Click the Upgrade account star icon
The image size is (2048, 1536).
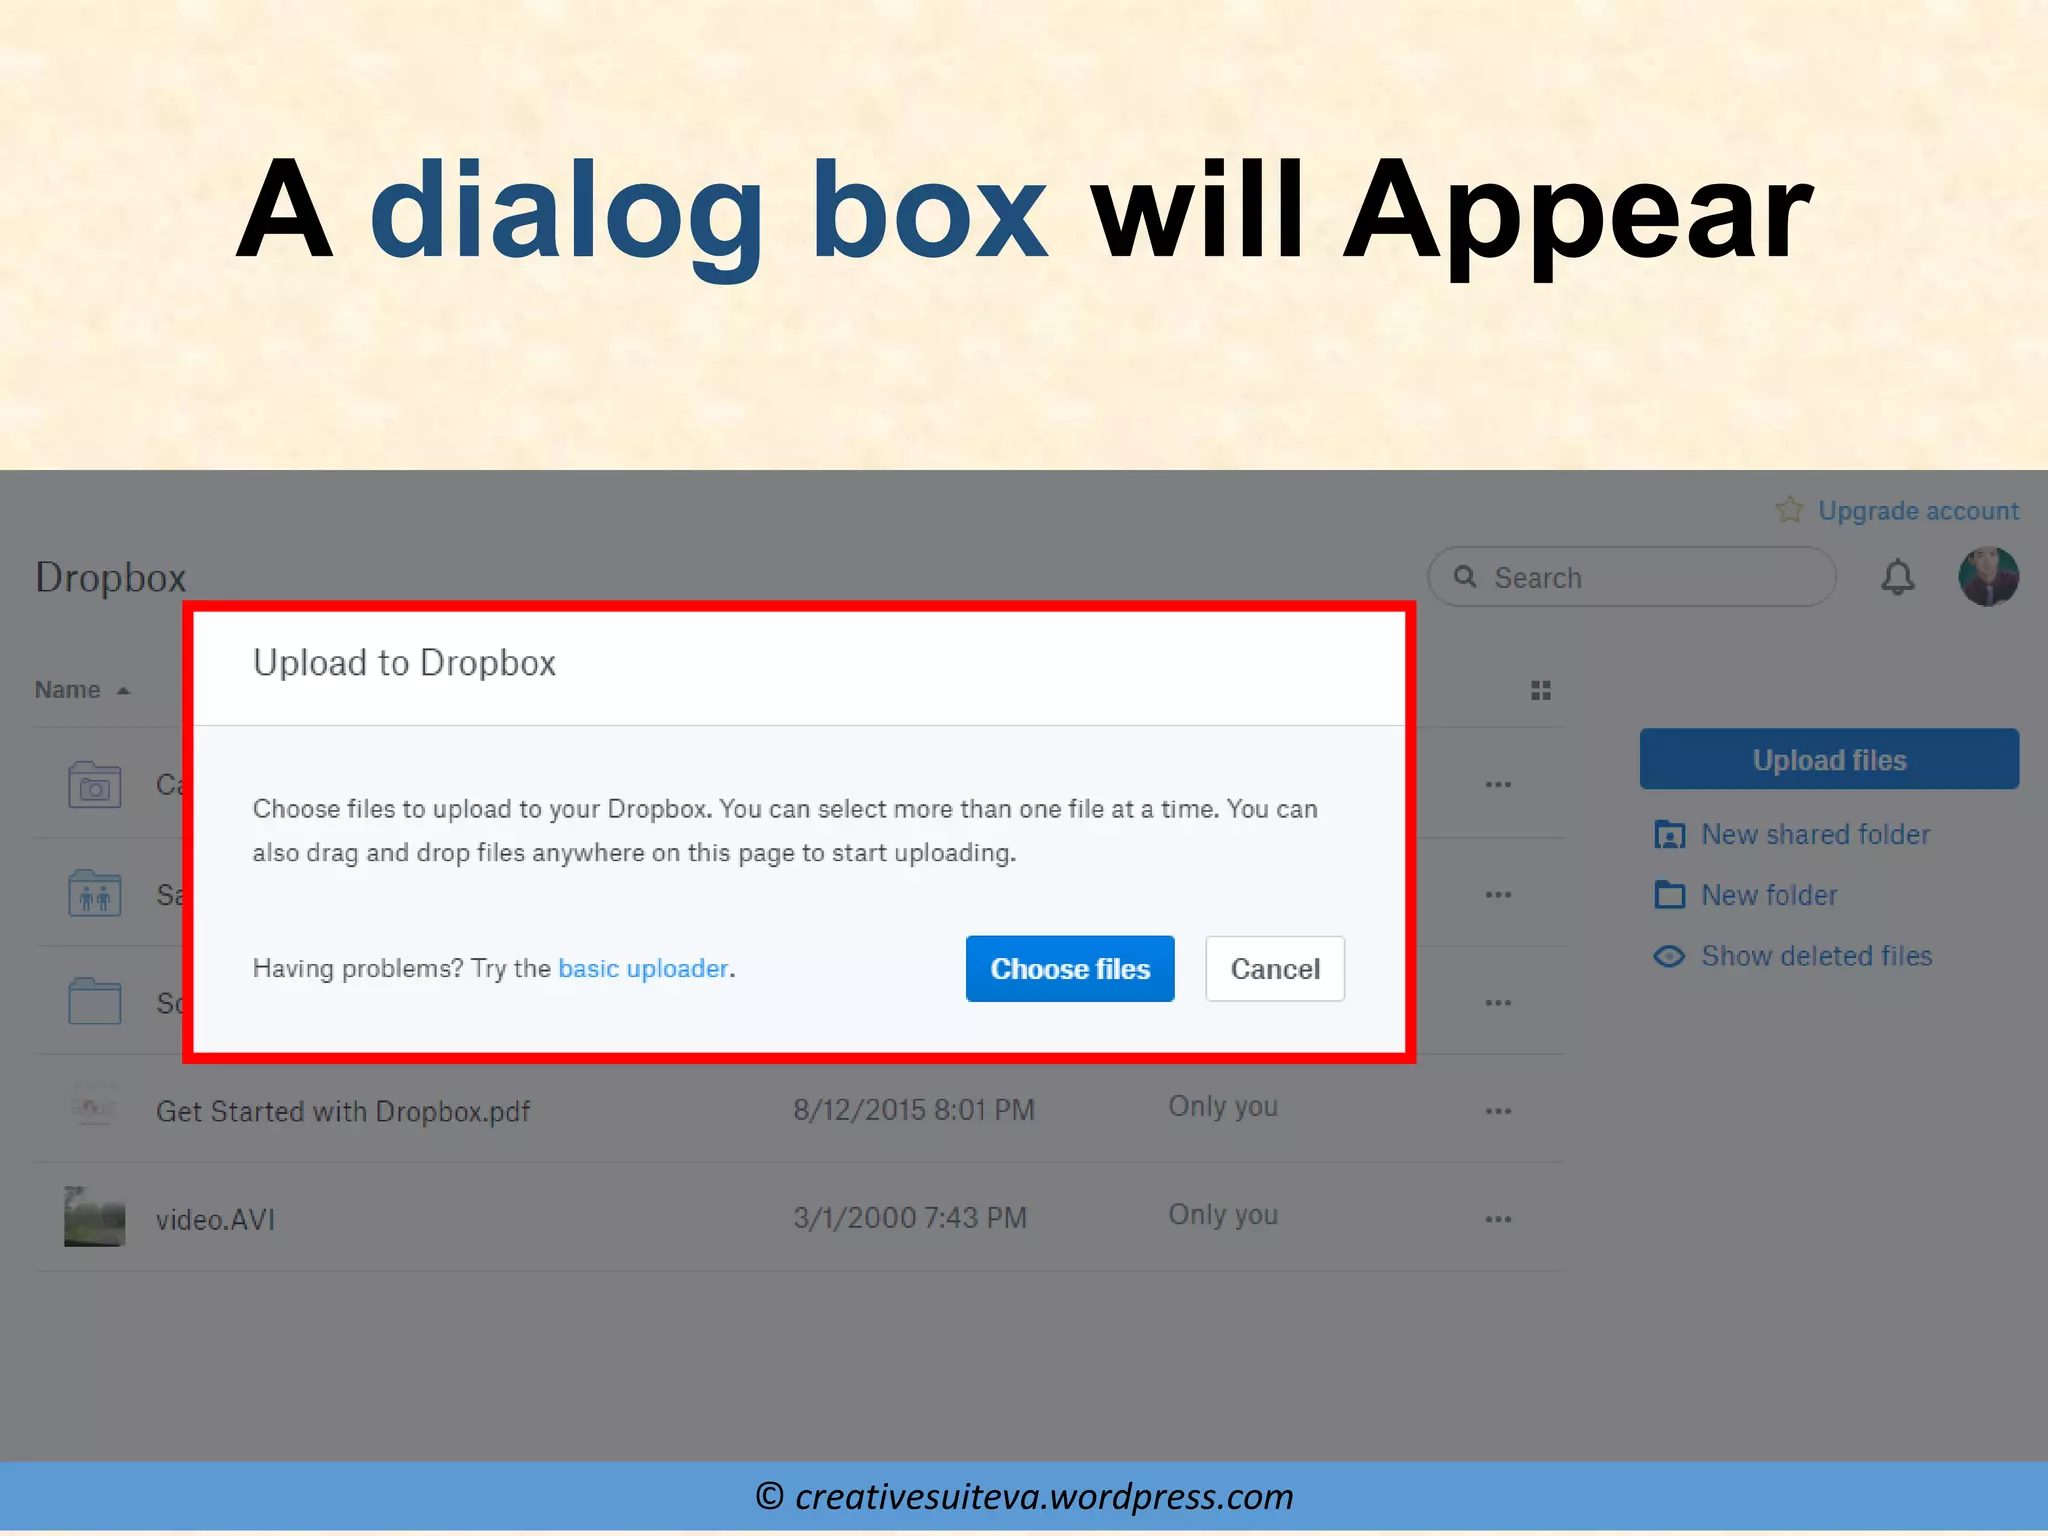click(1790, 510)
